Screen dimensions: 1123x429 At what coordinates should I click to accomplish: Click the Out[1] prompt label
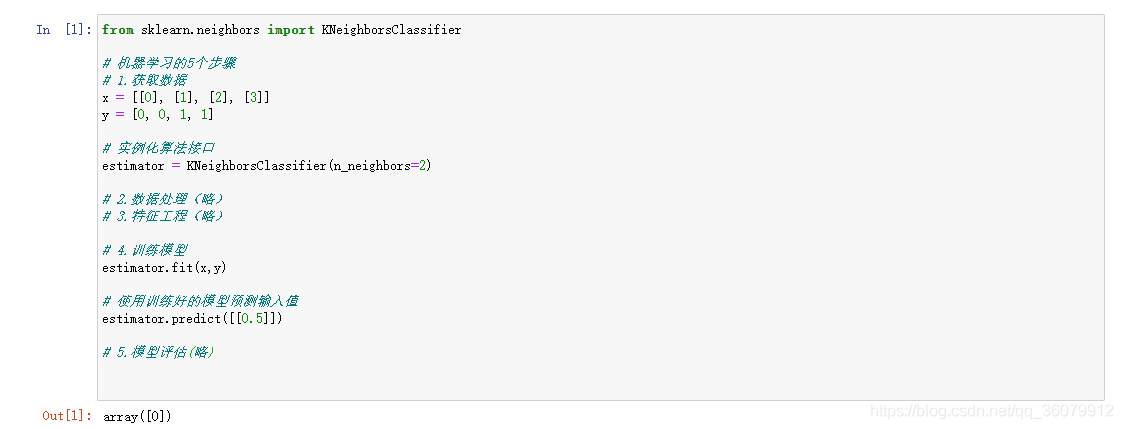pyautogui.click(x=67, y=416)
